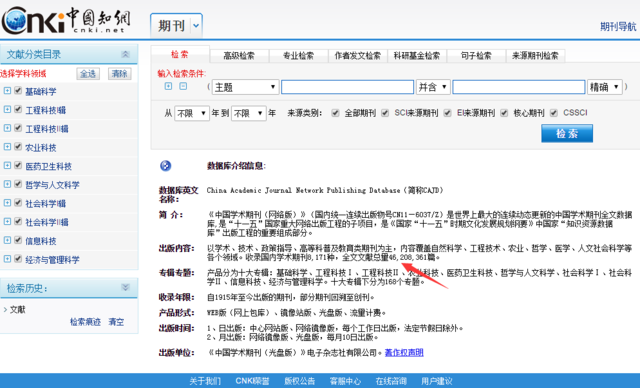Expand the 信息科技 tree node
Screen dimensions: 640x388
tap(7, 240)
